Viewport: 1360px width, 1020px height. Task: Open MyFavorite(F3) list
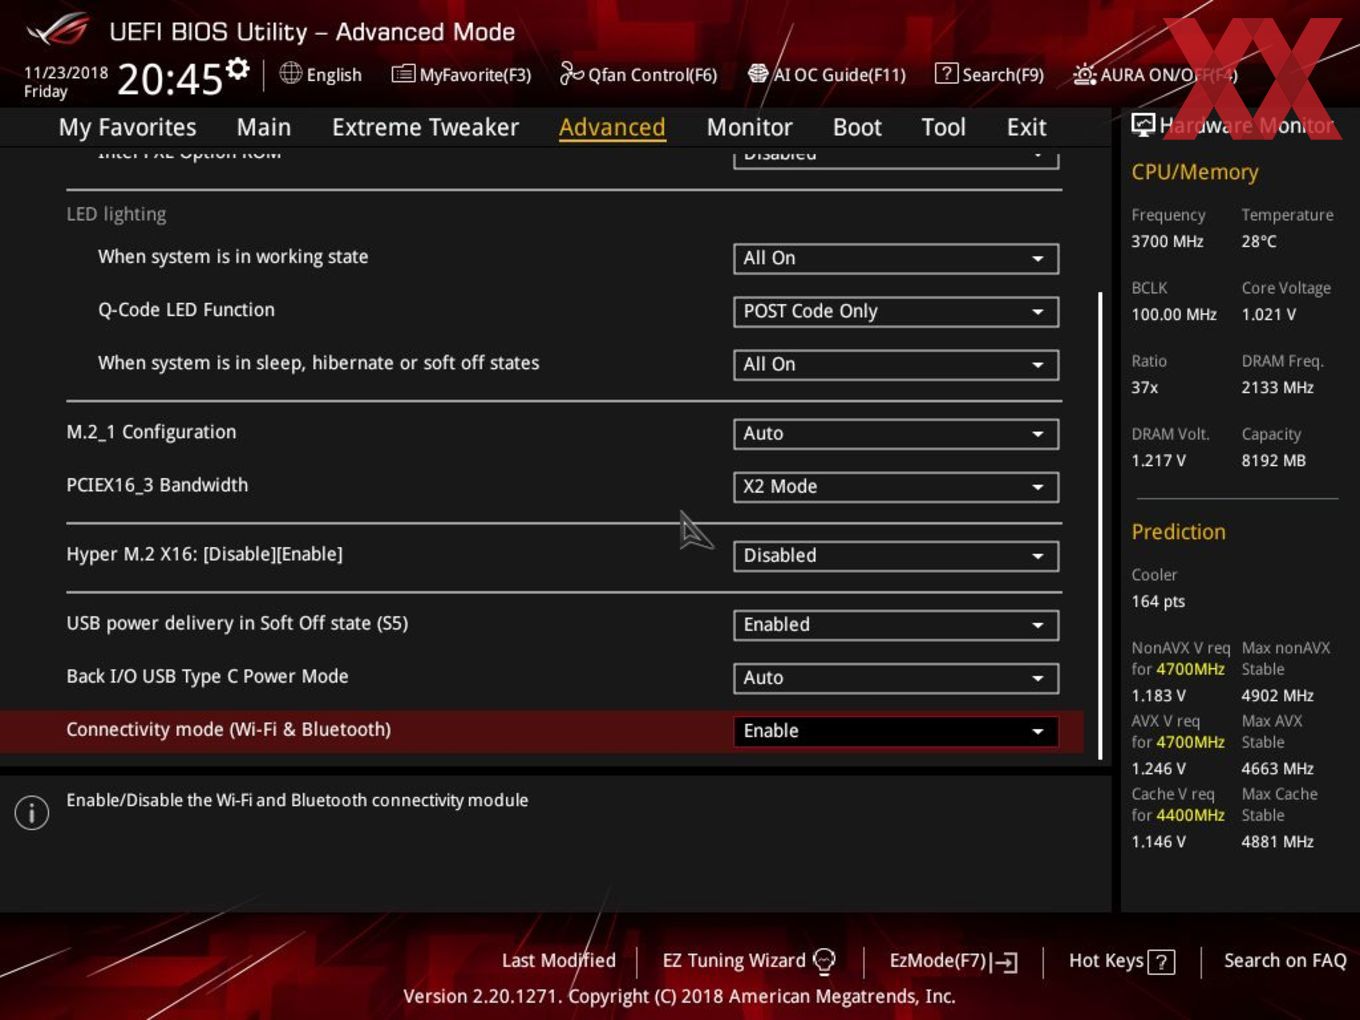point(461,74)
